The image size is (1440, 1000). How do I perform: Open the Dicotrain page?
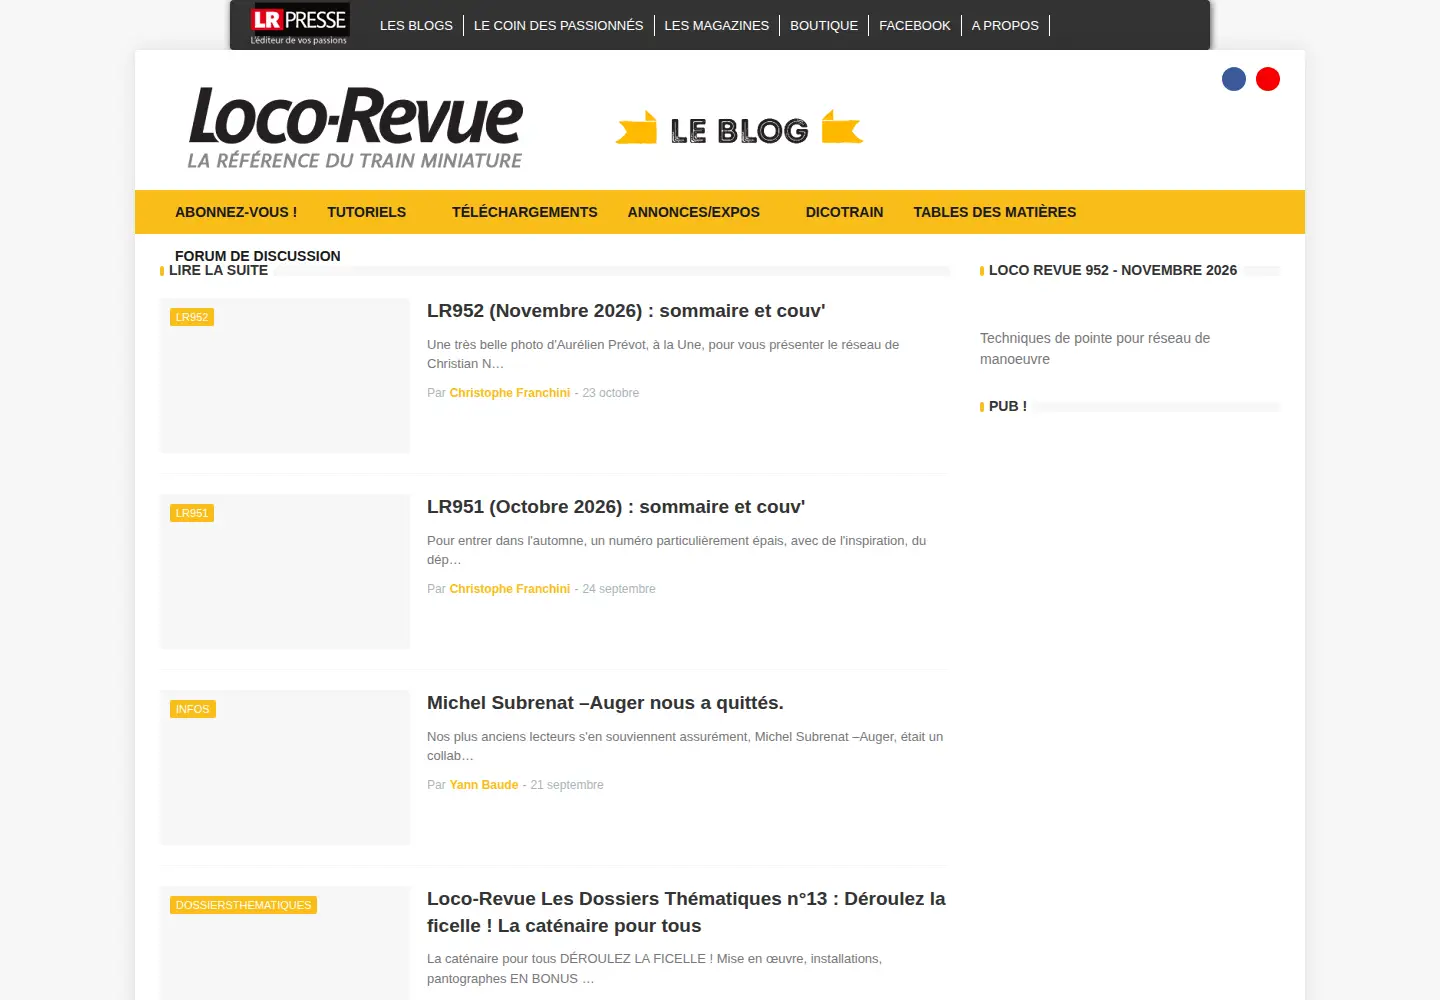pos(844,212)
